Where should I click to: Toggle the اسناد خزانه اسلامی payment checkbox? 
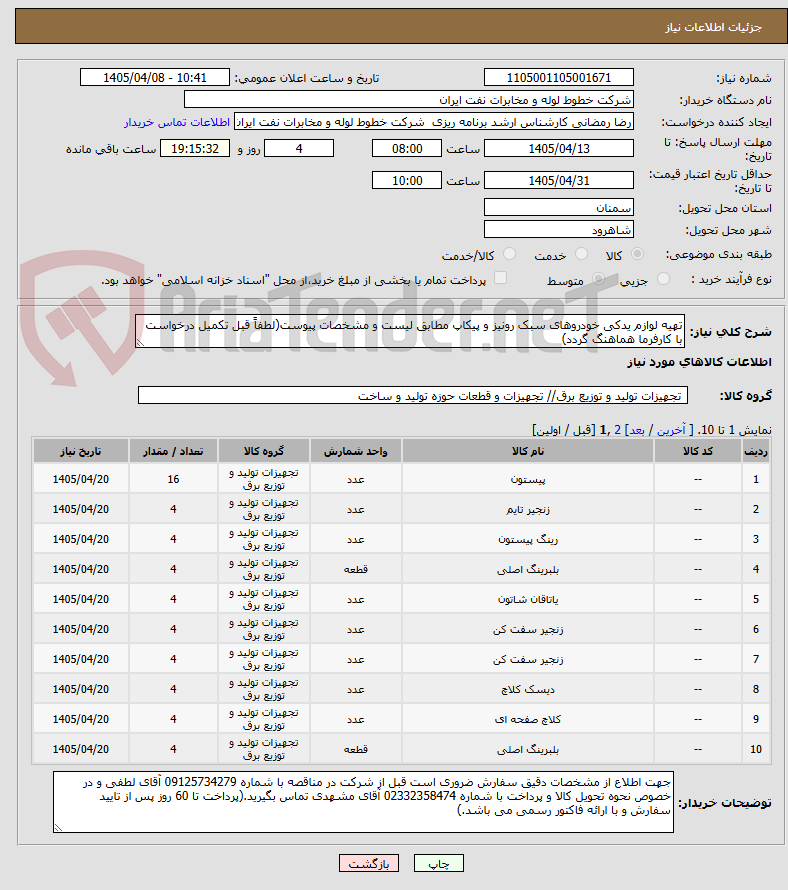(x=500, y=278)
